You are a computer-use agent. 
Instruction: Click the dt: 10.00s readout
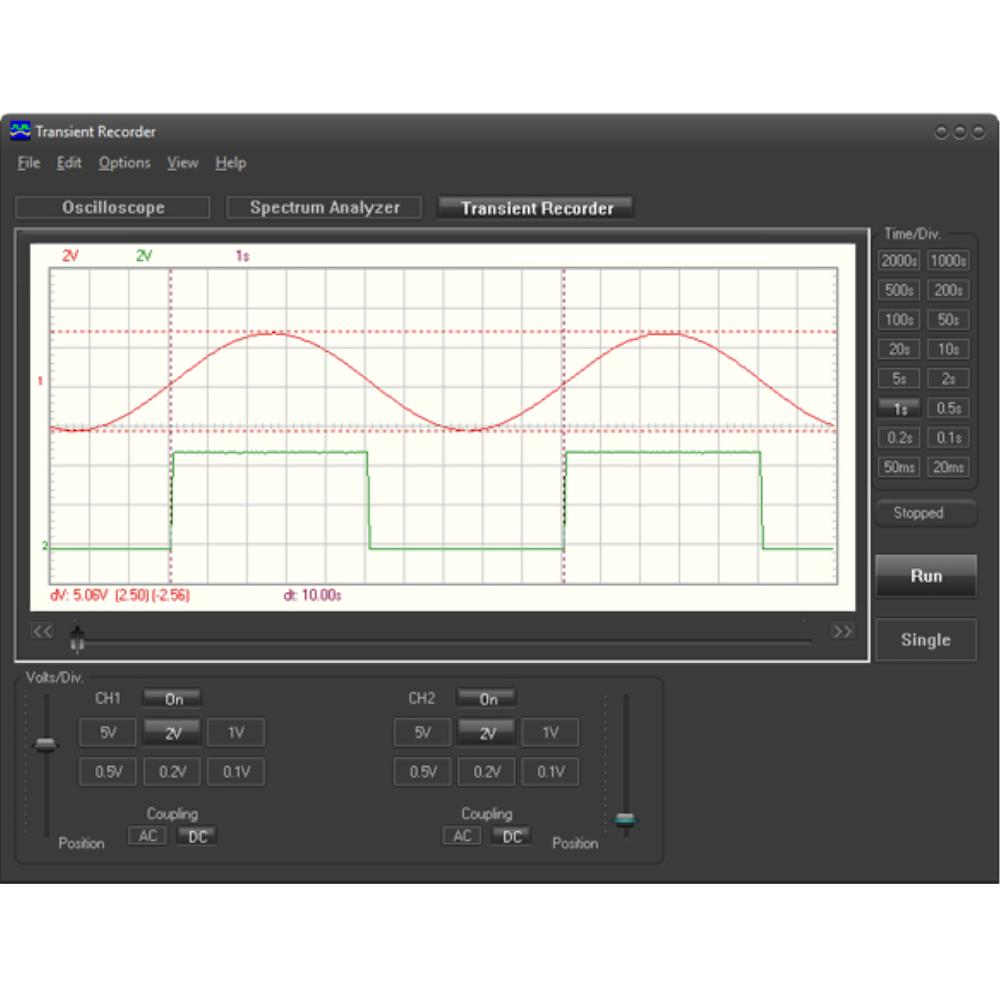pyautogui.click(x=312, y=595)
